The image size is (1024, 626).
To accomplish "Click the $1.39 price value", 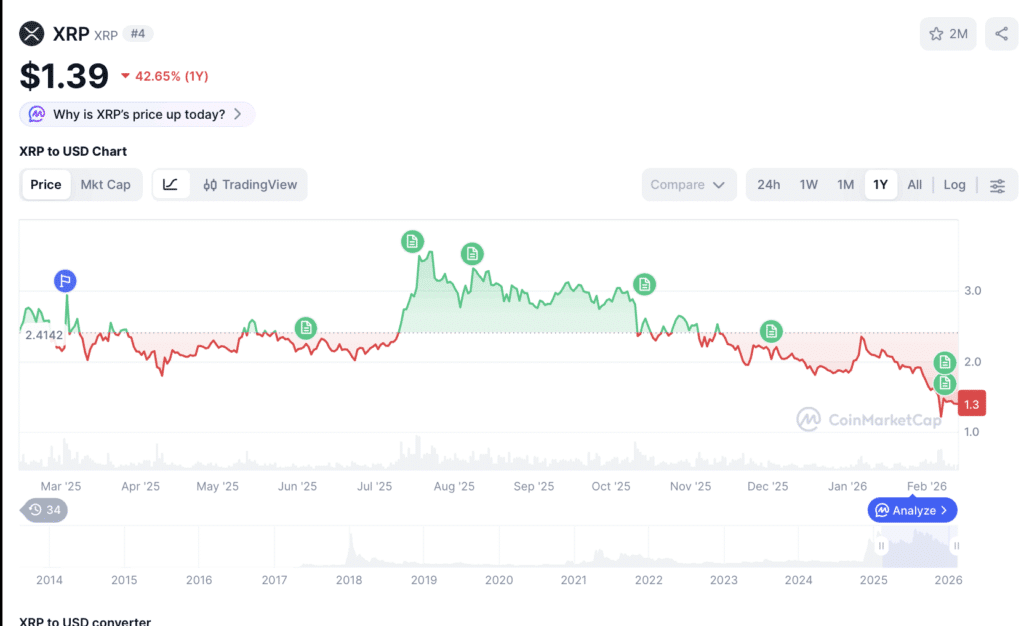I will click(x=64, y=76).
